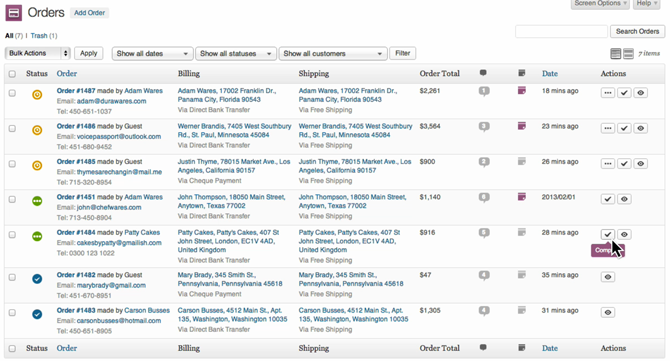Open email link marybrady@gmail.com
The width and height of the screenshot is (670, 361).
(x=111, y=285)
